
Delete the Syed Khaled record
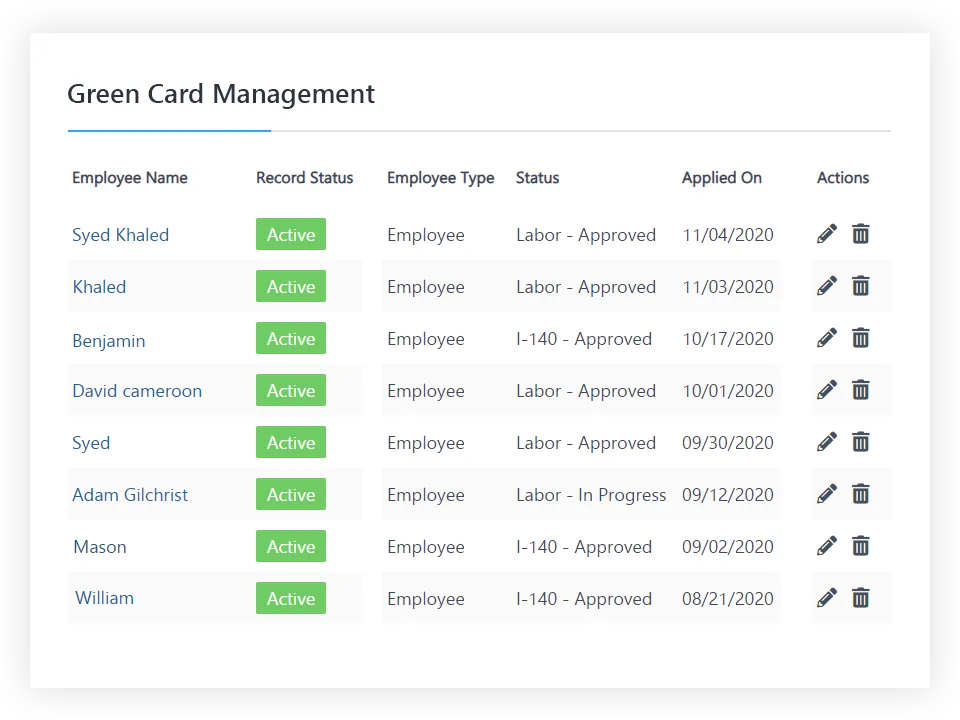860,234
